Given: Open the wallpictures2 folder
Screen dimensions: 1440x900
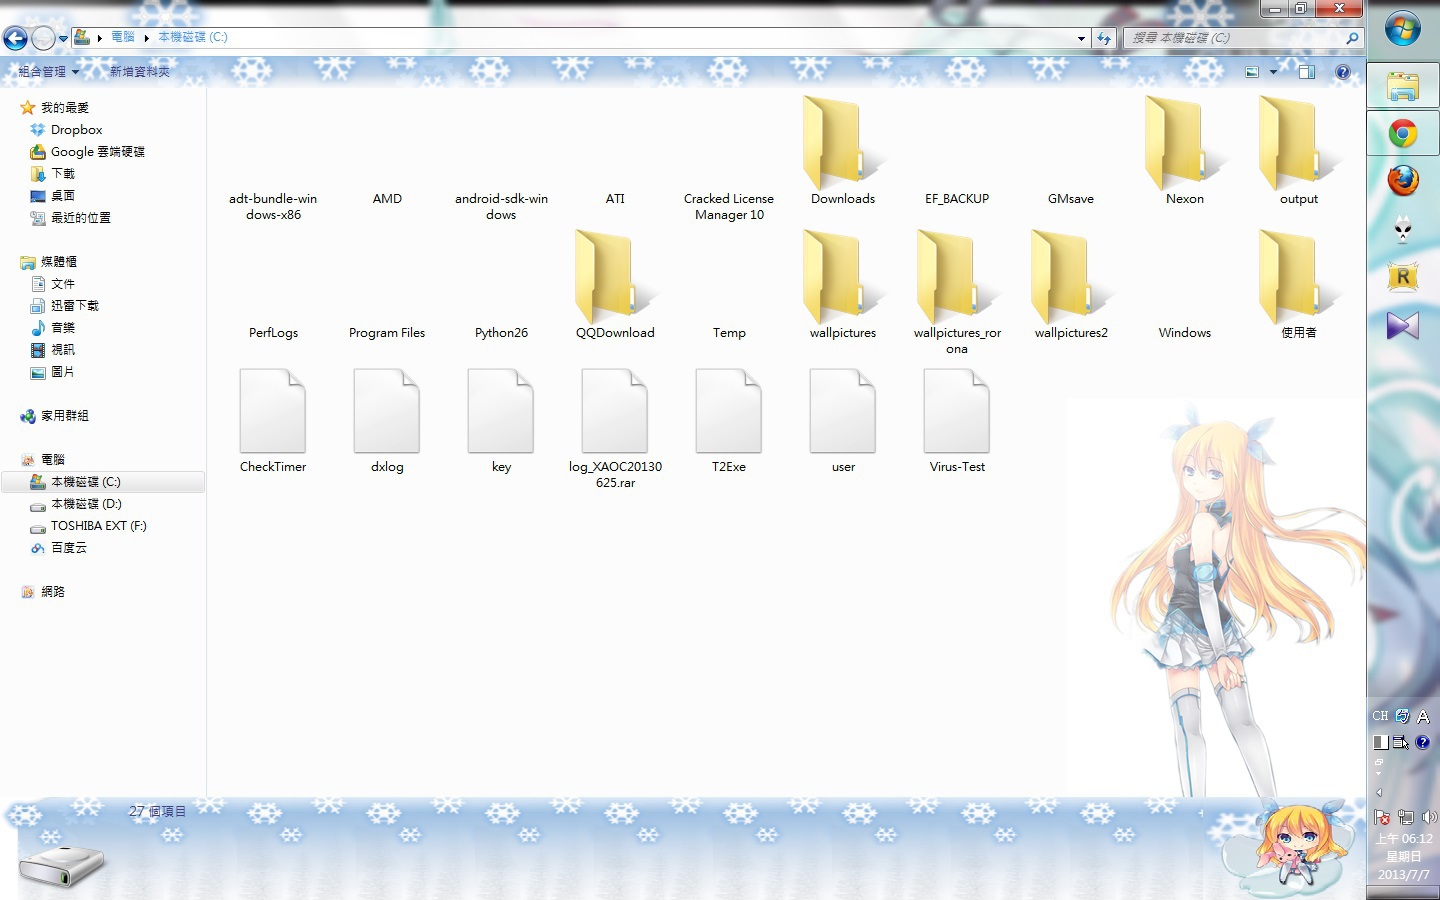Looking at the screenshot, I should (1071, 284).
